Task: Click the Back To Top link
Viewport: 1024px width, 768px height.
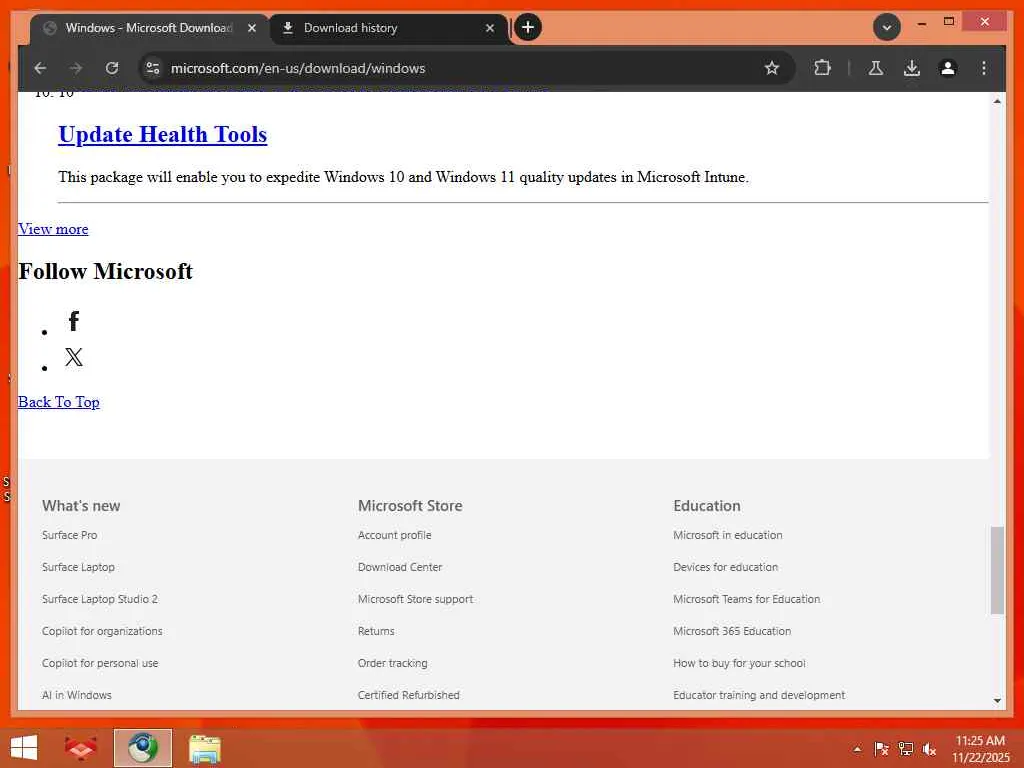Action: [x=59, y=402]
